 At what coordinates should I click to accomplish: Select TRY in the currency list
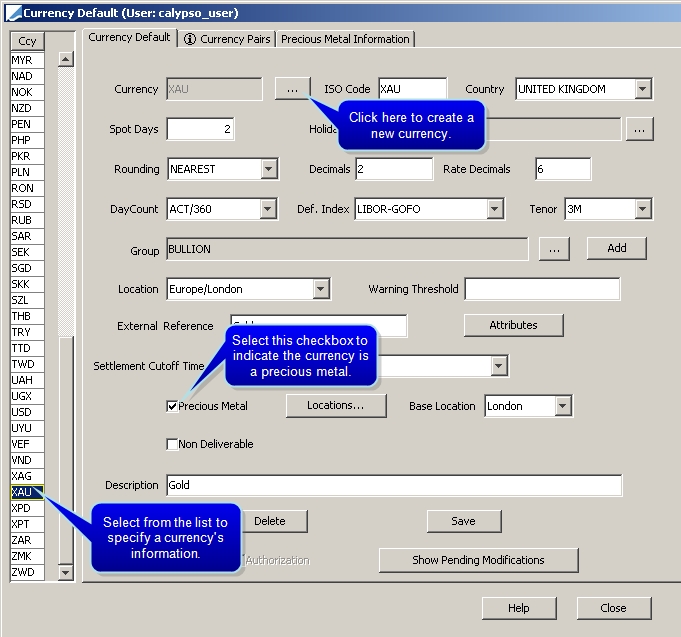[27, 332]
